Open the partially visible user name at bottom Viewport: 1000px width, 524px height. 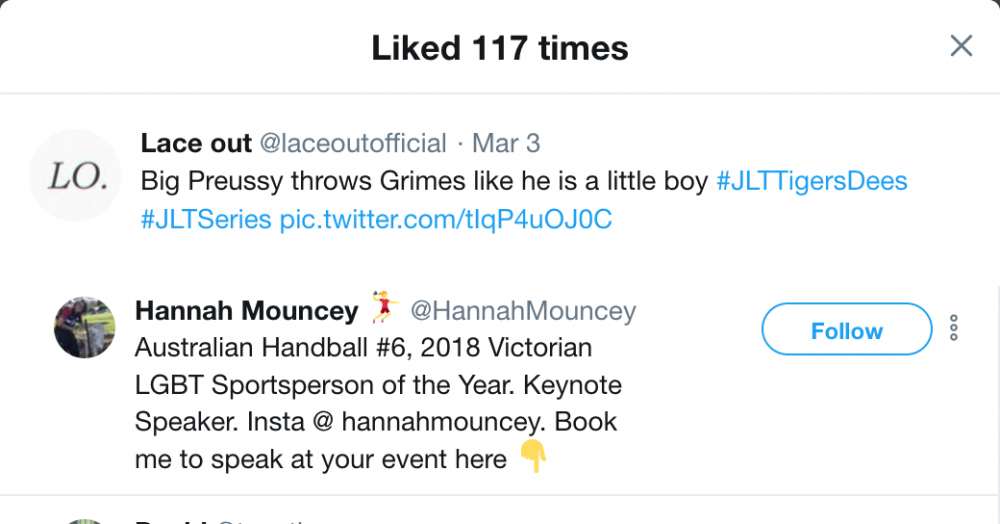click(x=170, y=520)
